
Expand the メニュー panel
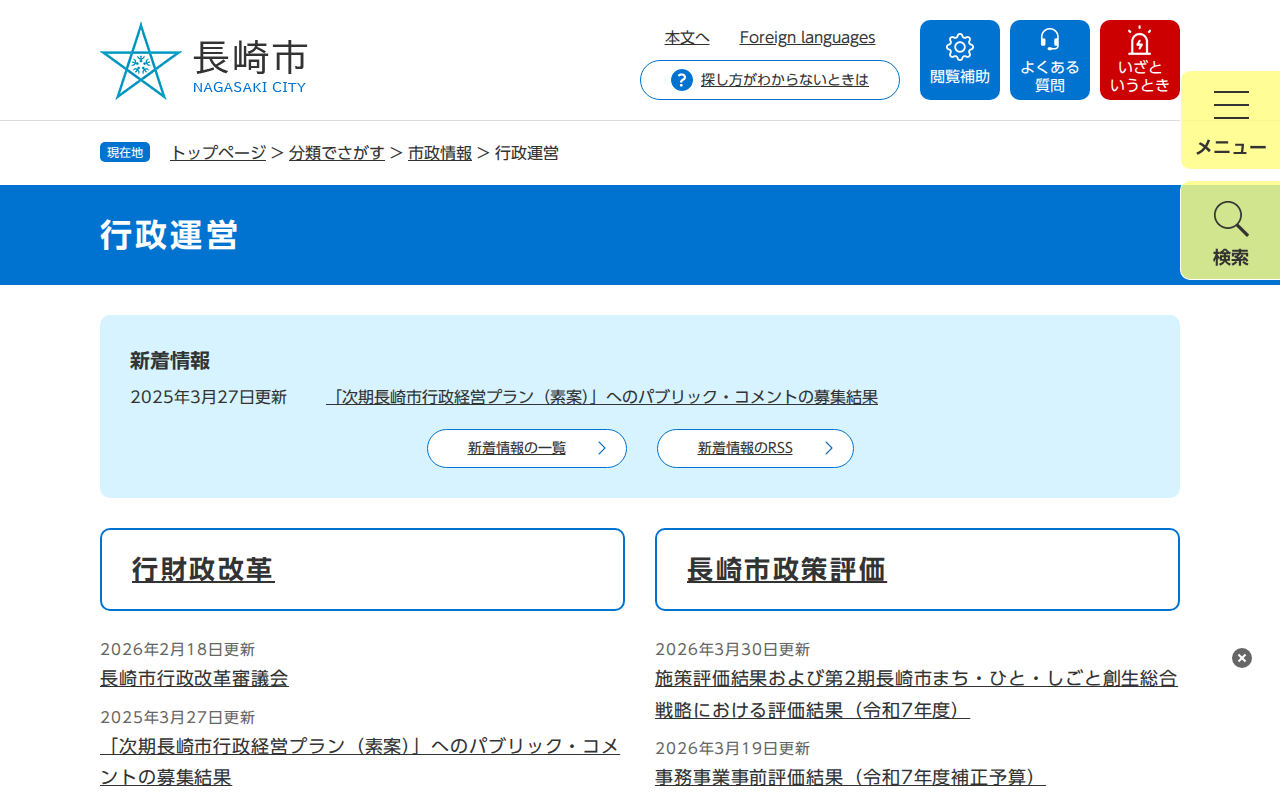tap(1229, 120)
